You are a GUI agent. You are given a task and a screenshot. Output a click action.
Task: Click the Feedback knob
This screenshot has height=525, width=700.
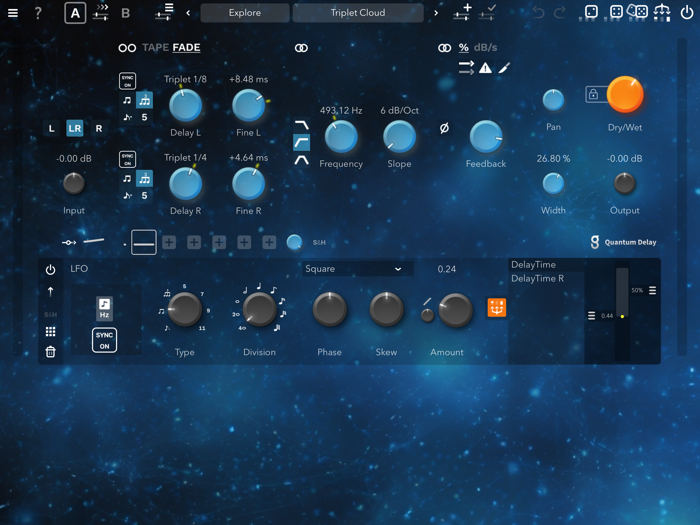click(486, 137)
